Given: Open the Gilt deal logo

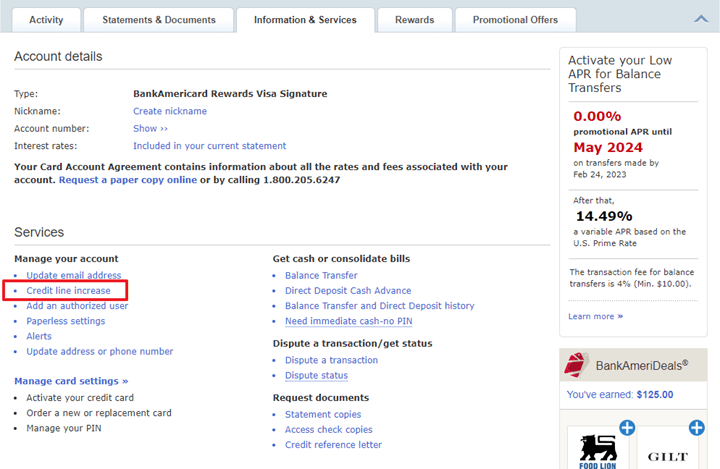Looking at the screenshot, I should 667,455.
